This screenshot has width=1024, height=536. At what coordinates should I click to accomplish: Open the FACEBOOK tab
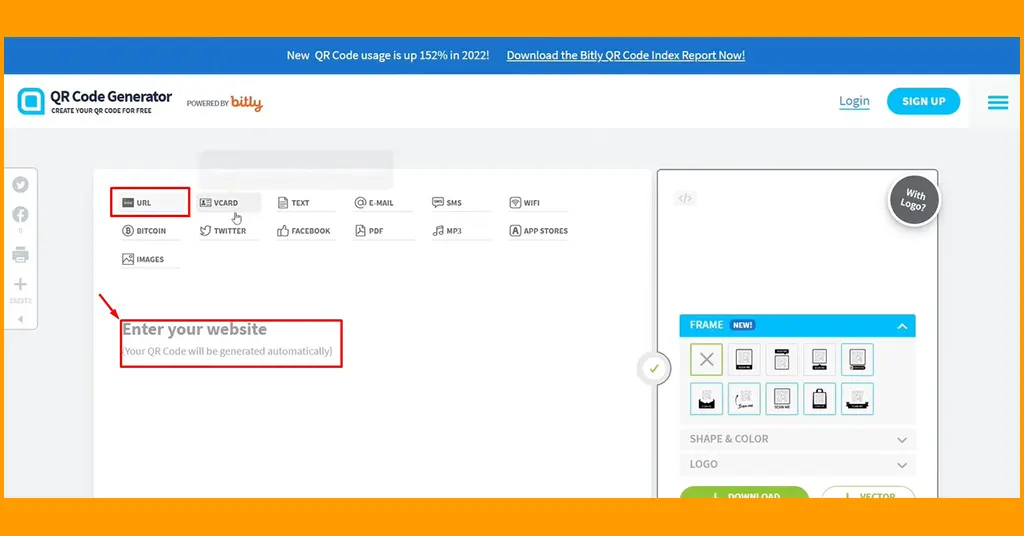[305, 230]
